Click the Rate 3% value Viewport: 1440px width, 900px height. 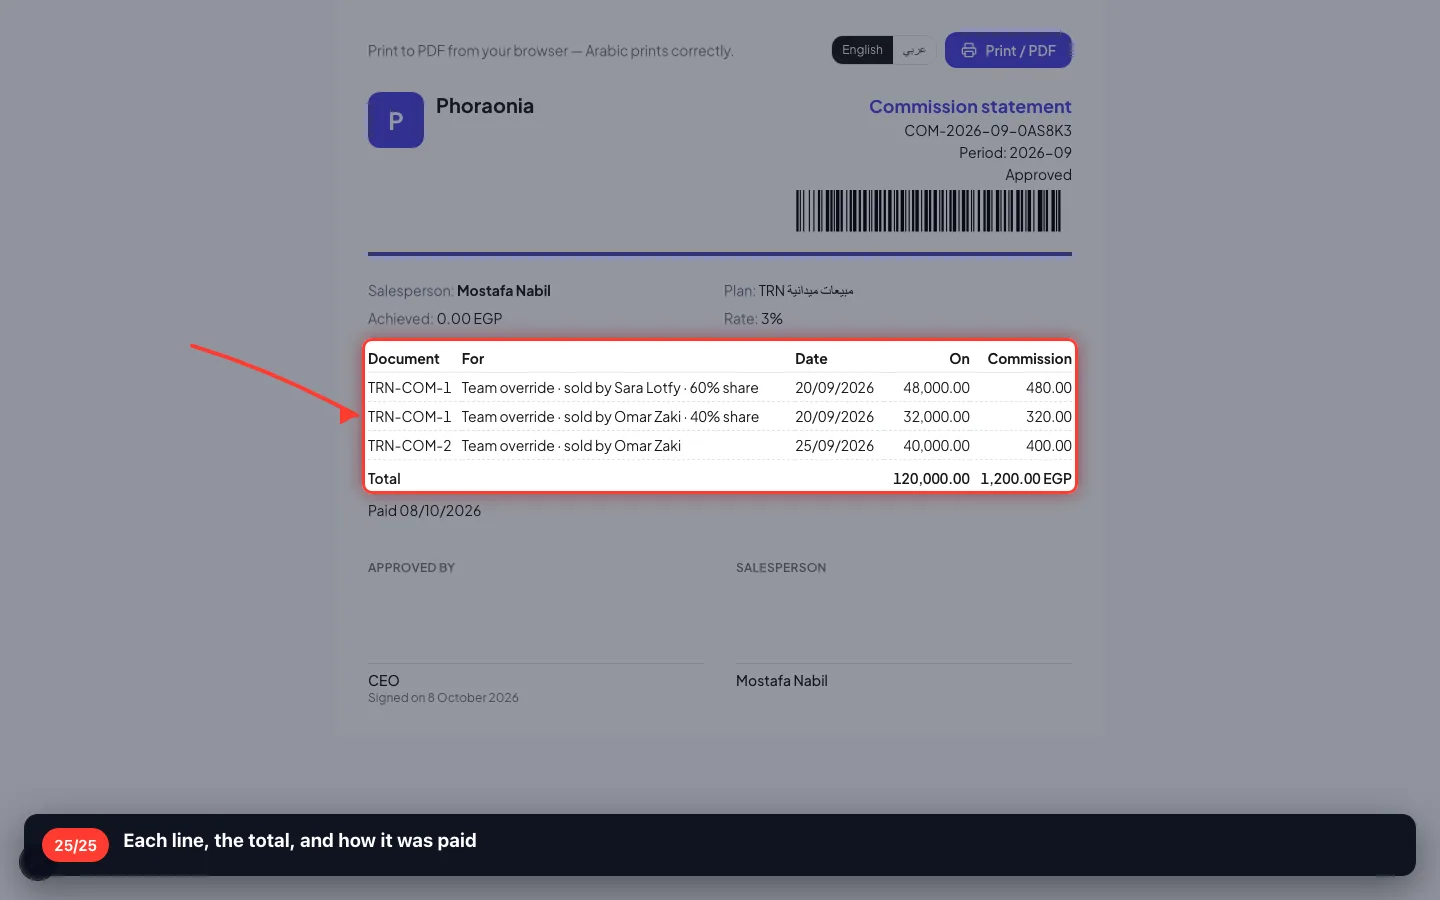click(x=771, y=319)
